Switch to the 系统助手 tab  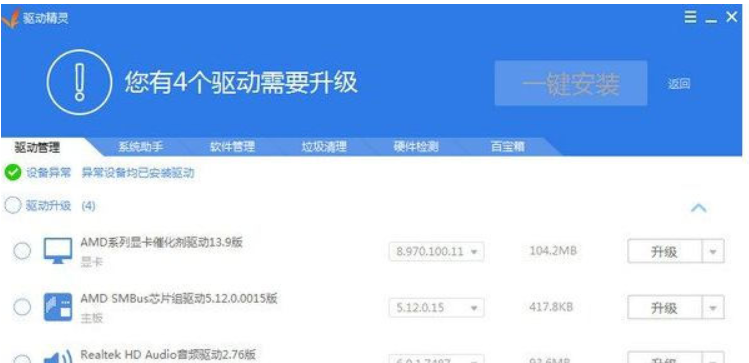coord(140,147)
